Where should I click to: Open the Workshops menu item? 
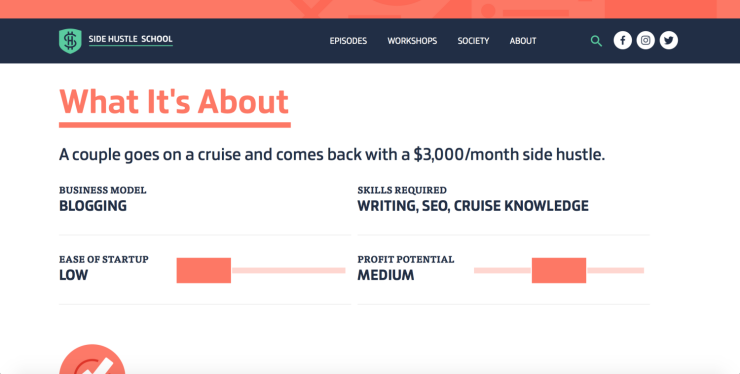[x=412, y=41]
